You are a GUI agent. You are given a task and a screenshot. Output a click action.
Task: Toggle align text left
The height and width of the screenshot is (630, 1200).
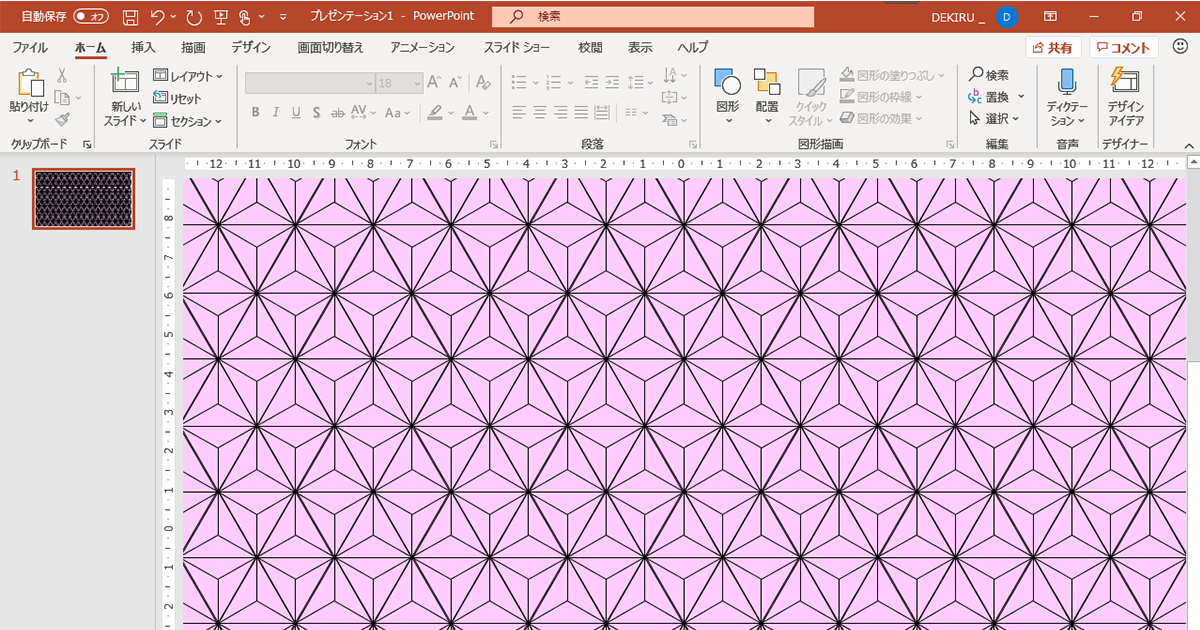519,112
